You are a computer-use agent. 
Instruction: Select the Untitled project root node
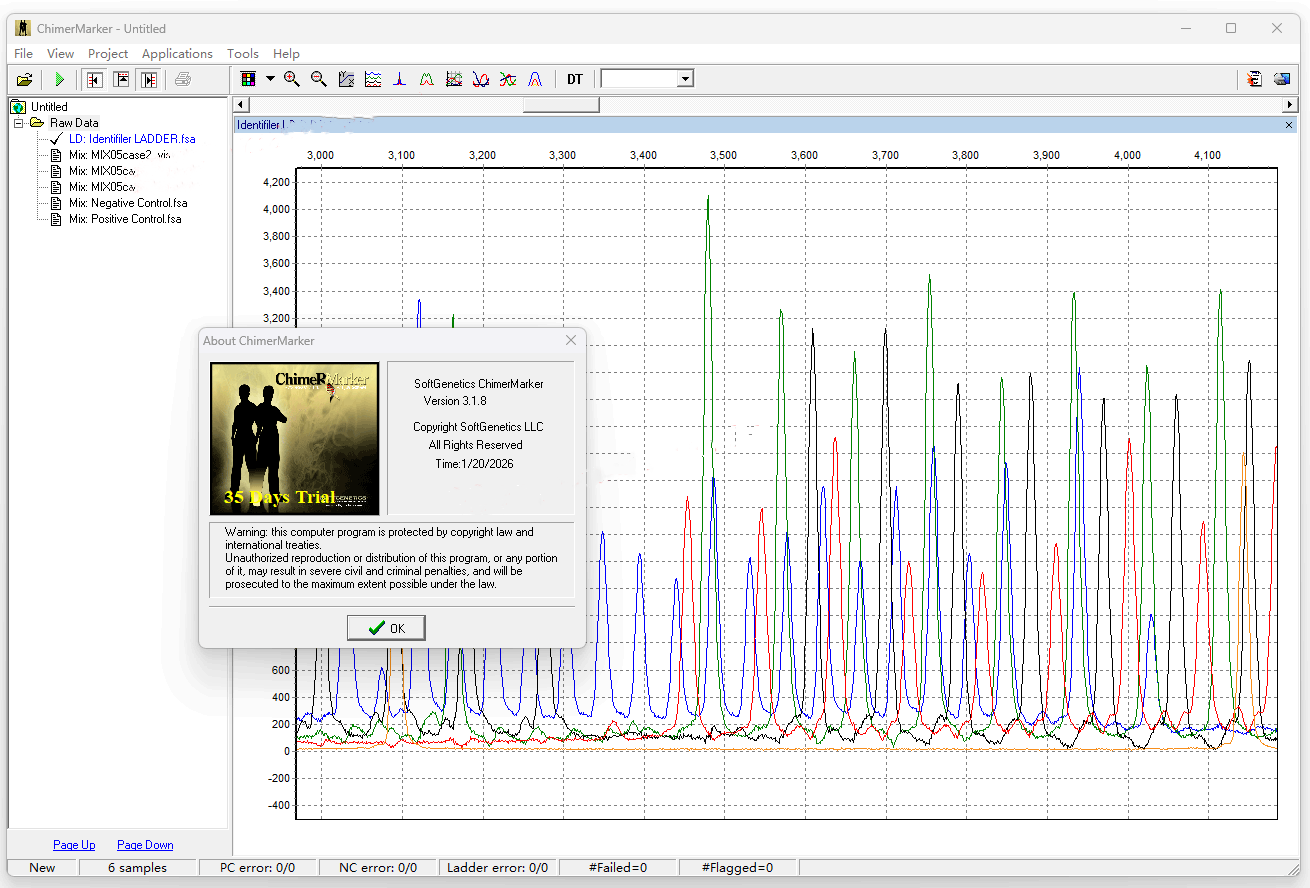(49, 107)
